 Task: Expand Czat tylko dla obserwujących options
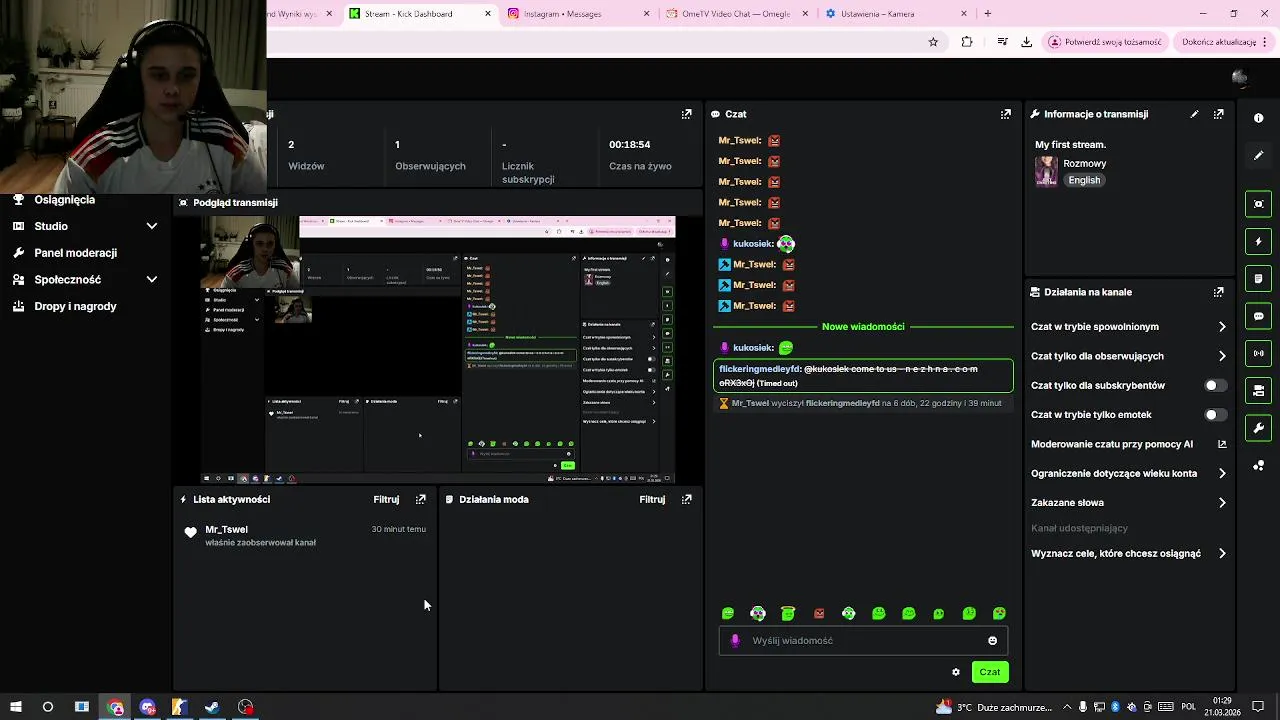click(1222, 356)
